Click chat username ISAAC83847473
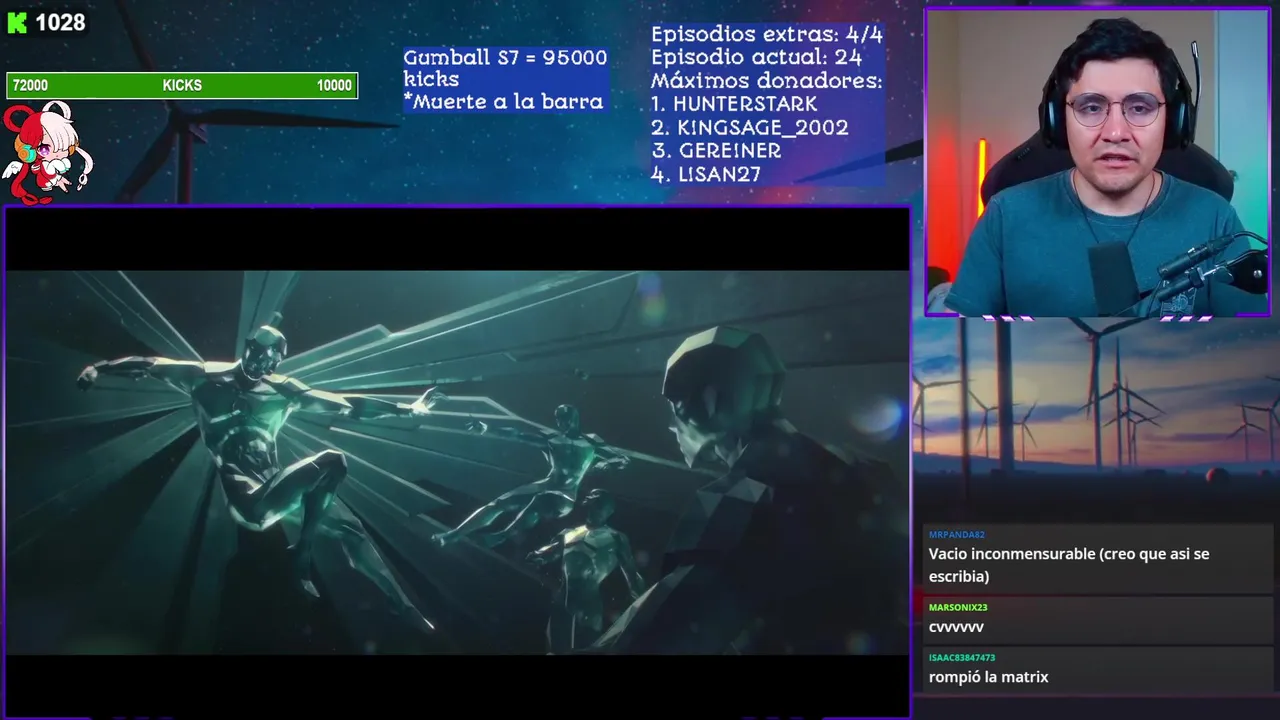The height and width of the screenshot is (720, 1280). 962,658
